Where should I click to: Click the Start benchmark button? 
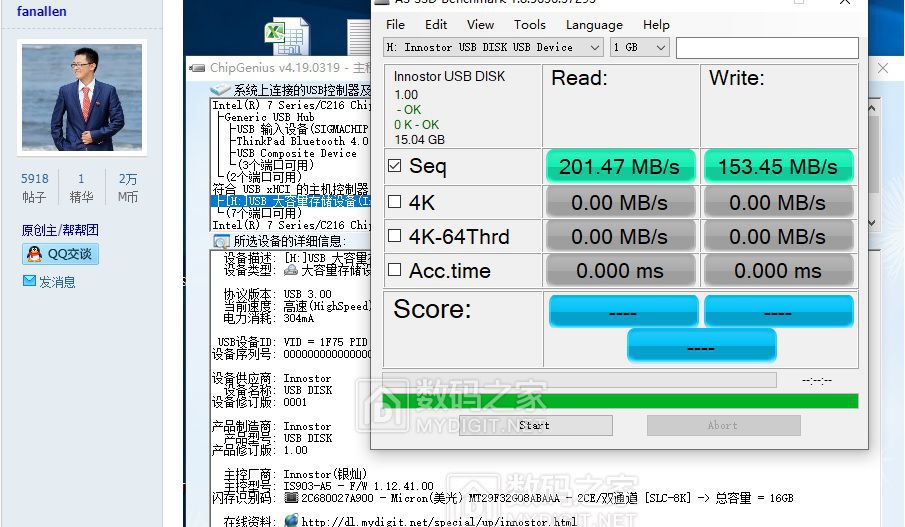pyautogui.click(x=536, y=425)
